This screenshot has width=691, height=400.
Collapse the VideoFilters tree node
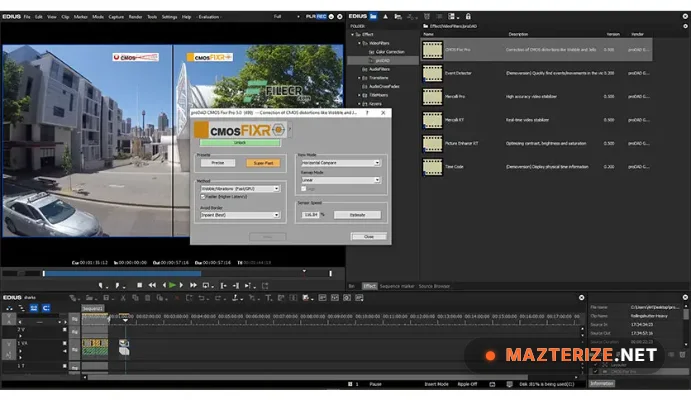point(359,43)
